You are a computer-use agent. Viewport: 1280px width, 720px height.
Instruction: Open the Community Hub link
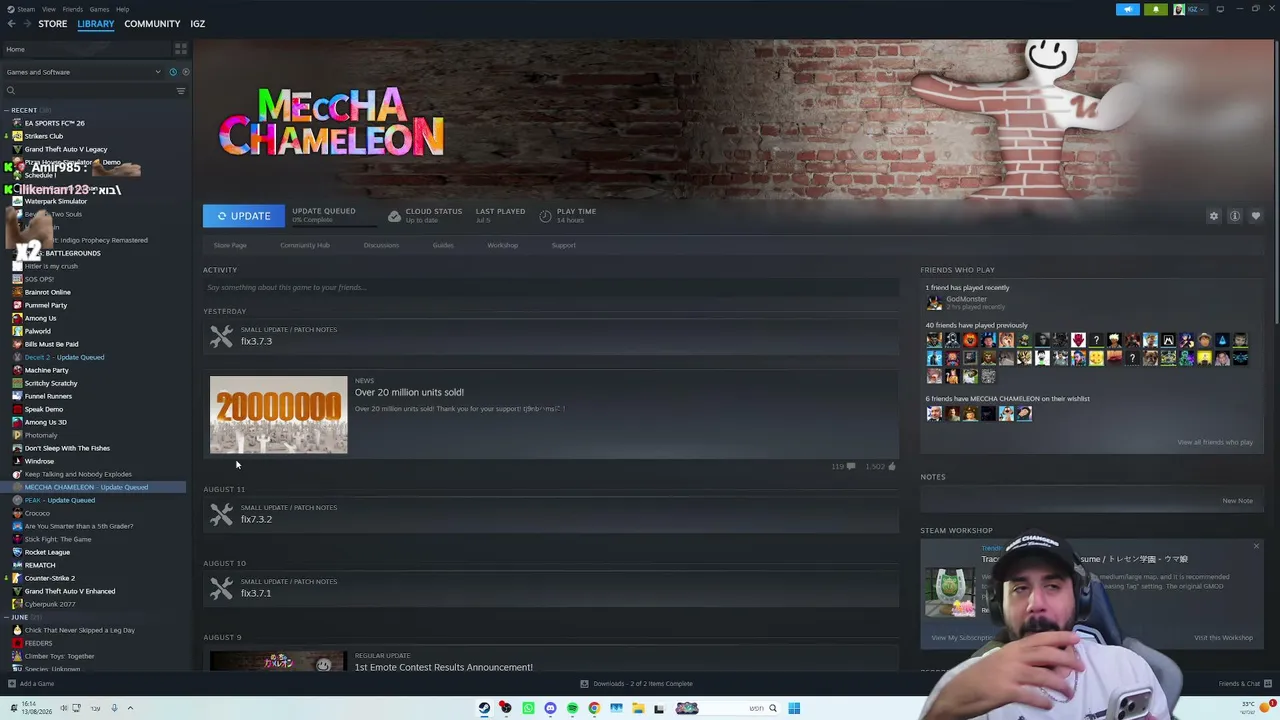(305, 245)
